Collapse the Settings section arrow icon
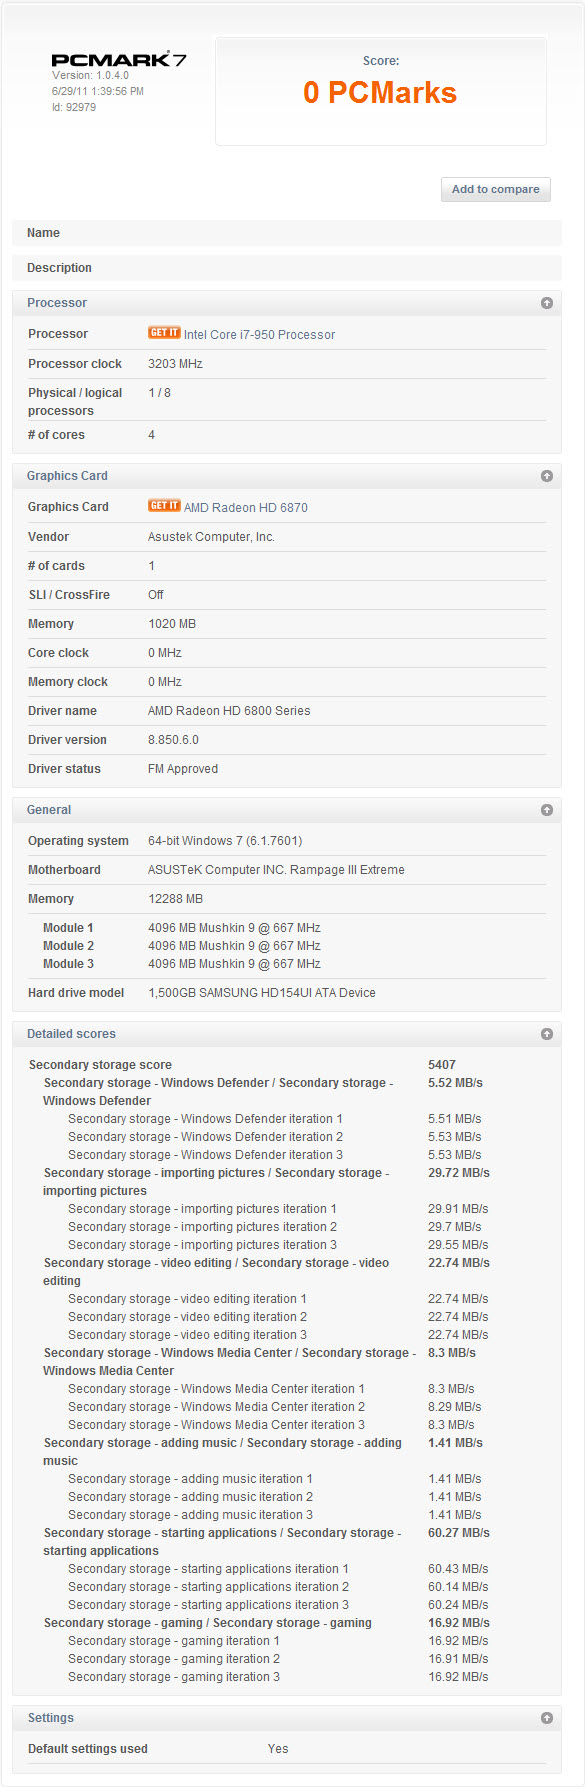 pyautogui.click(x=547, y=1718)
